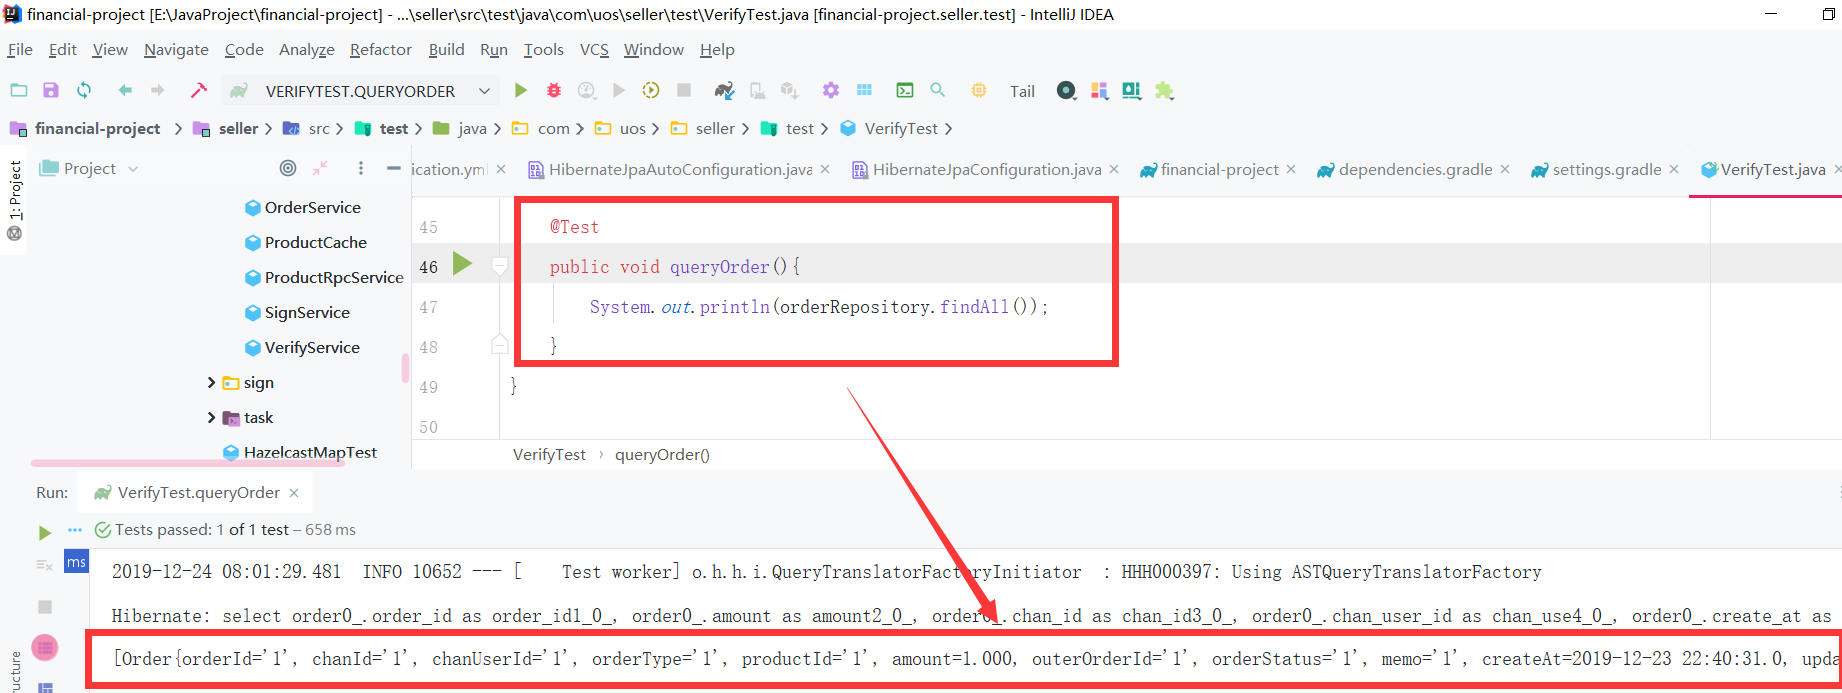Select ProductRpcService in the project tree

point(334,277)
